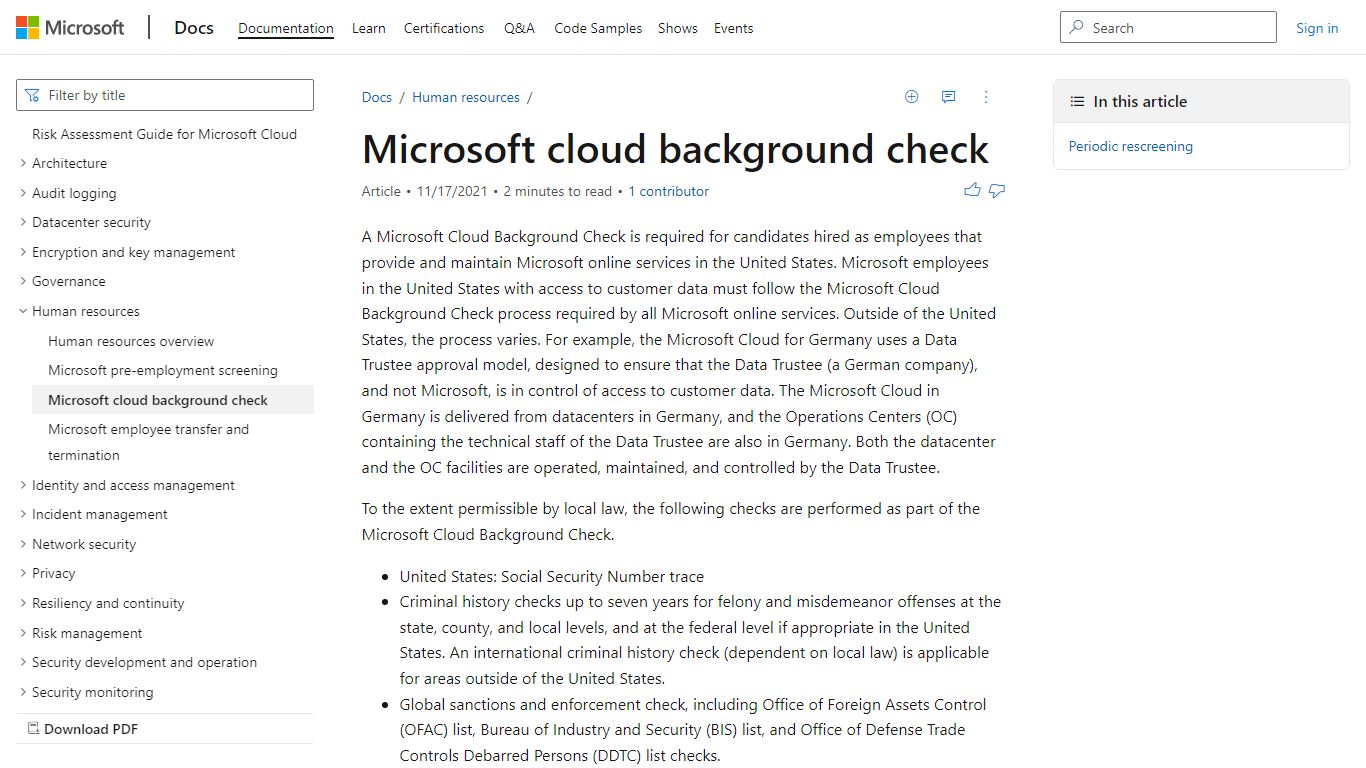Expand Resiliency and continuity

[23, 603]
